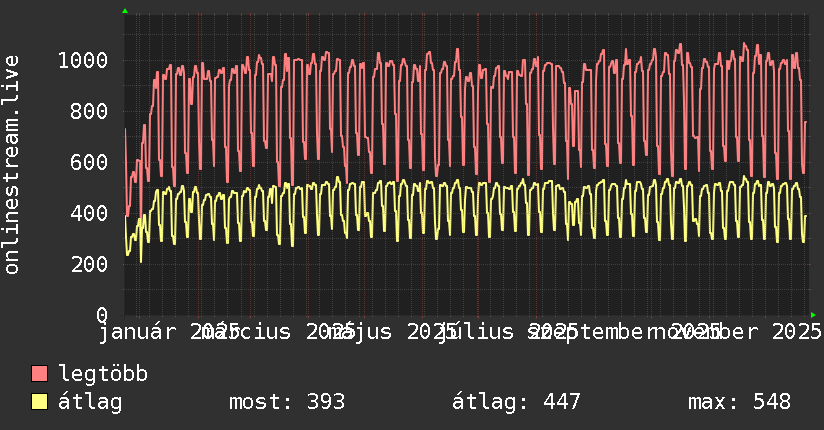The image size is (824, 430).
Task: Click the 600 y-axis label
Action: [x=89, y=162]
